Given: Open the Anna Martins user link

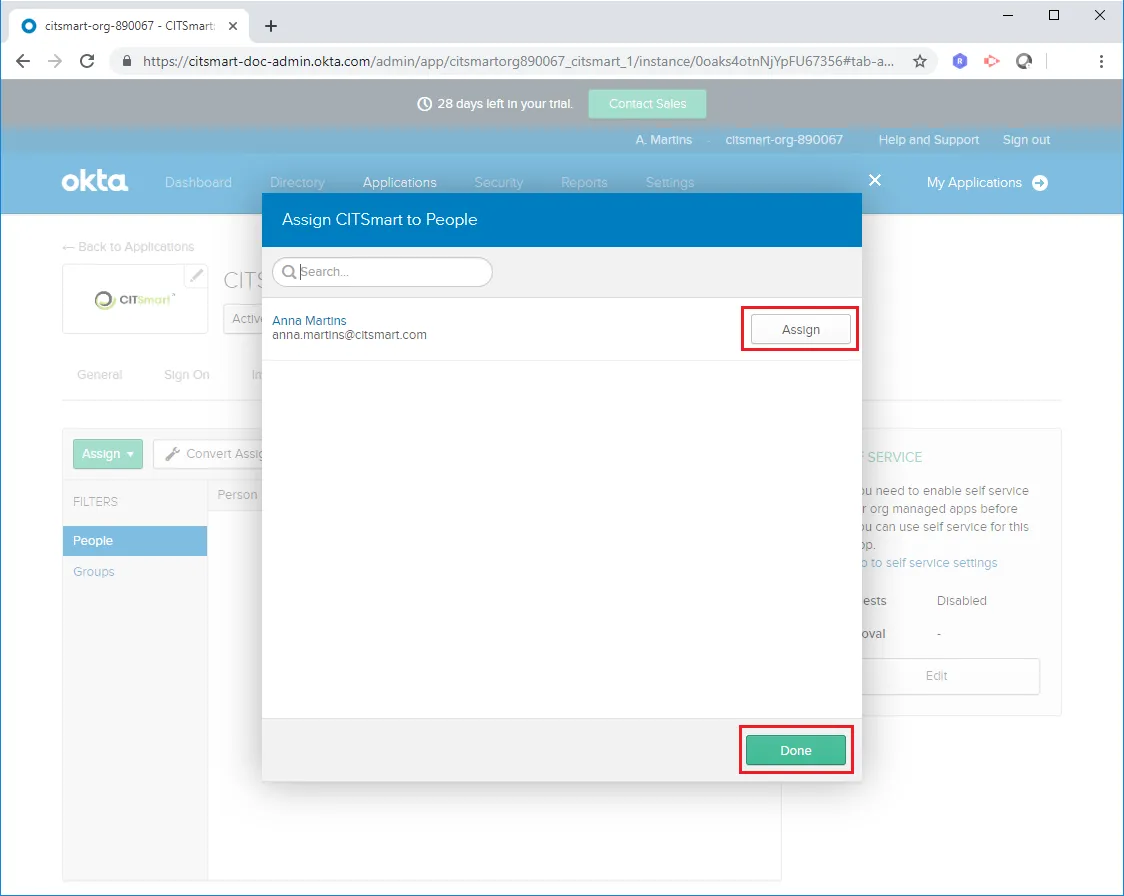Looking at the screenshot, I should (309, 320).
